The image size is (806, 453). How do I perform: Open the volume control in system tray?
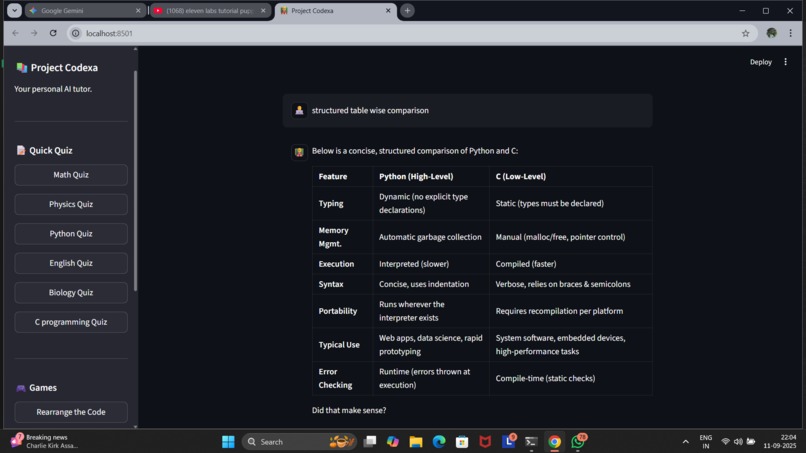click(738, 442)
